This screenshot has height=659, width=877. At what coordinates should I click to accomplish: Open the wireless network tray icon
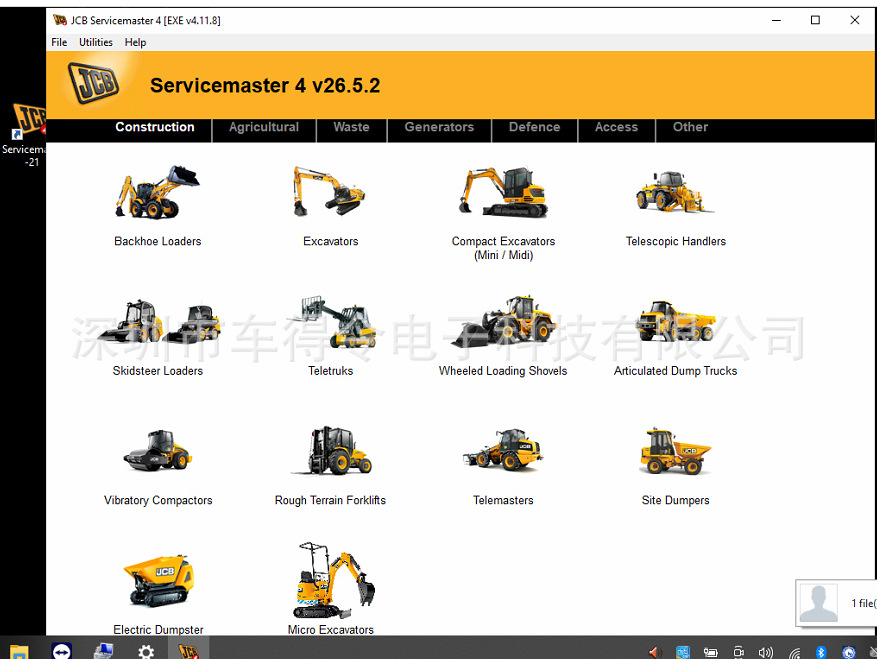pos(794,652)
